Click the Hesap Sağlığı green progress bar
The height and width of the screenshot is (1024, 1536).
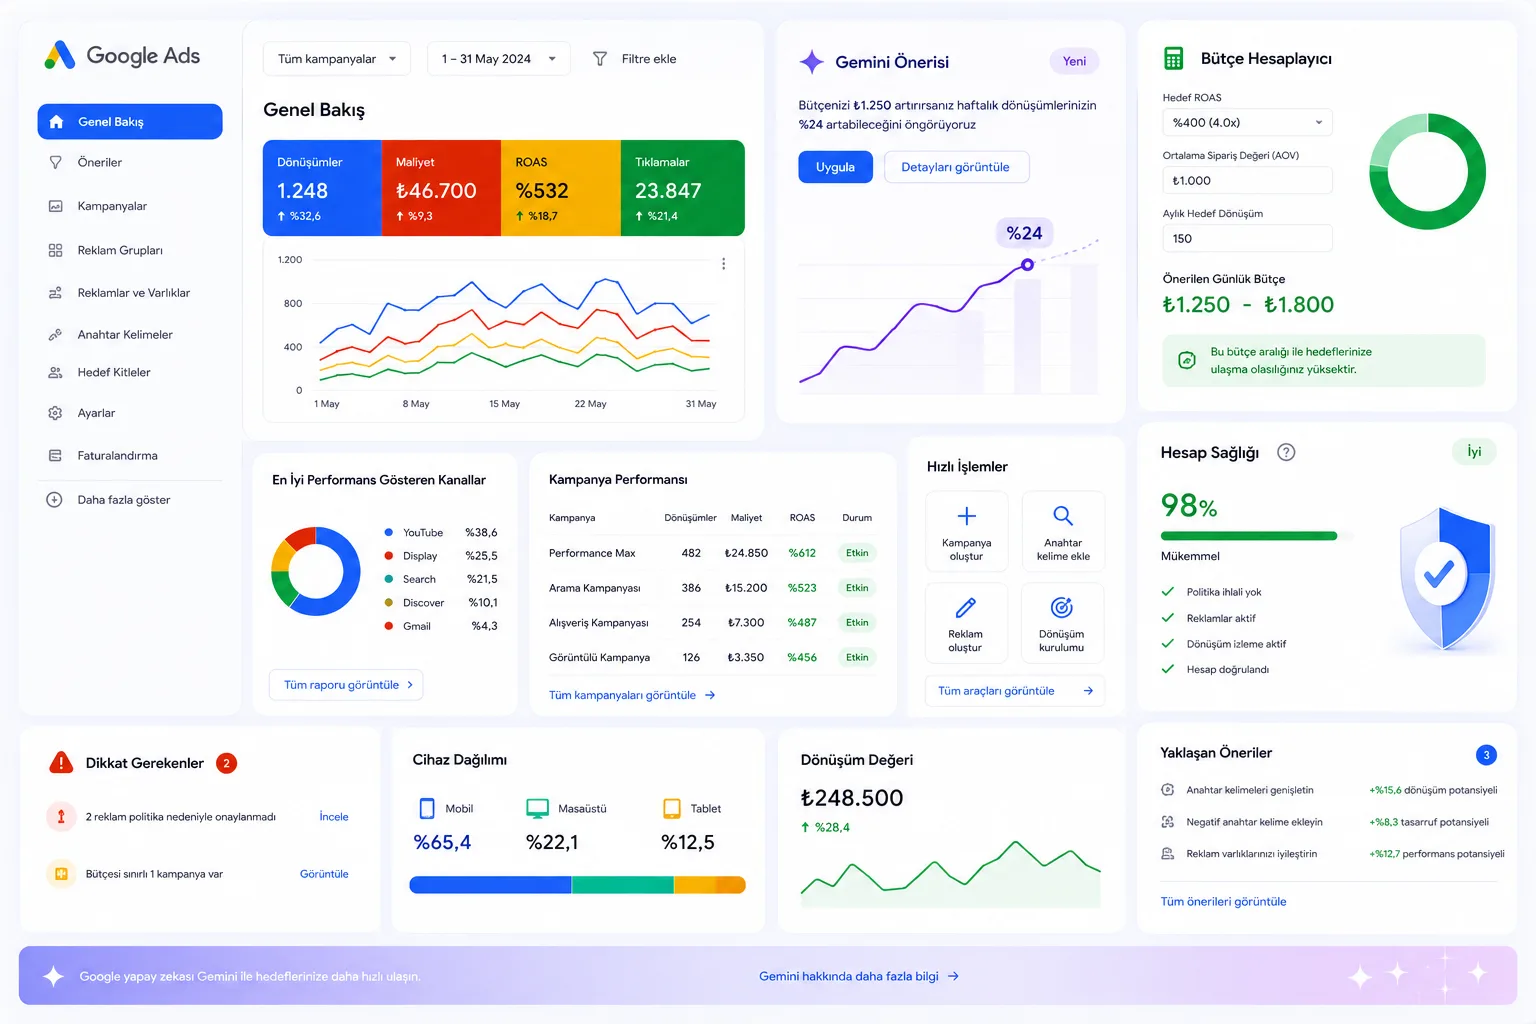[x=1249, y=536]
